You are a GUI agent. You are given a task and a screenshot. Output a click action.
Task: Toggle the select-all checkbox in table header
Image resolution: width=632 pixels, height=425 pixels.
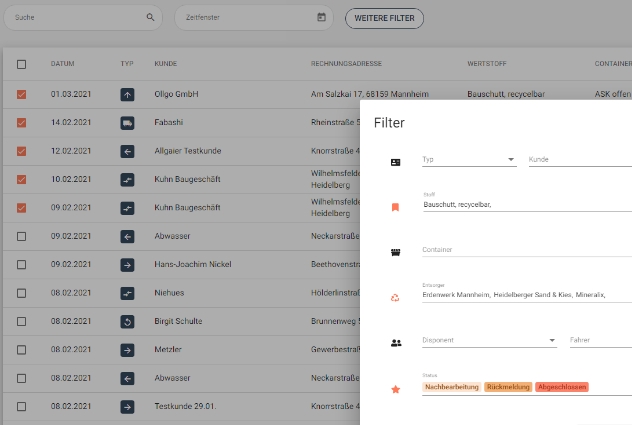coord(22,64)
